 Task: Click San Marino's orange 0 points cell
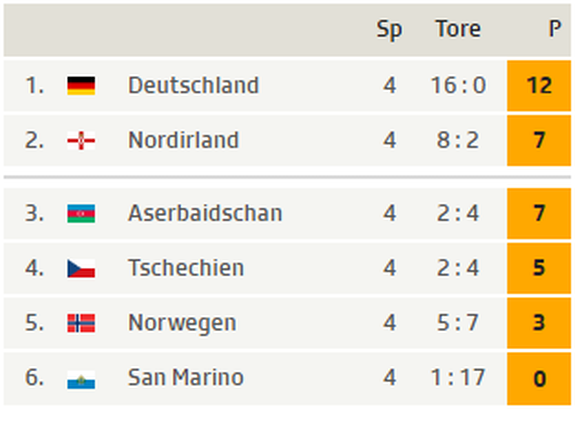point(539,379)
